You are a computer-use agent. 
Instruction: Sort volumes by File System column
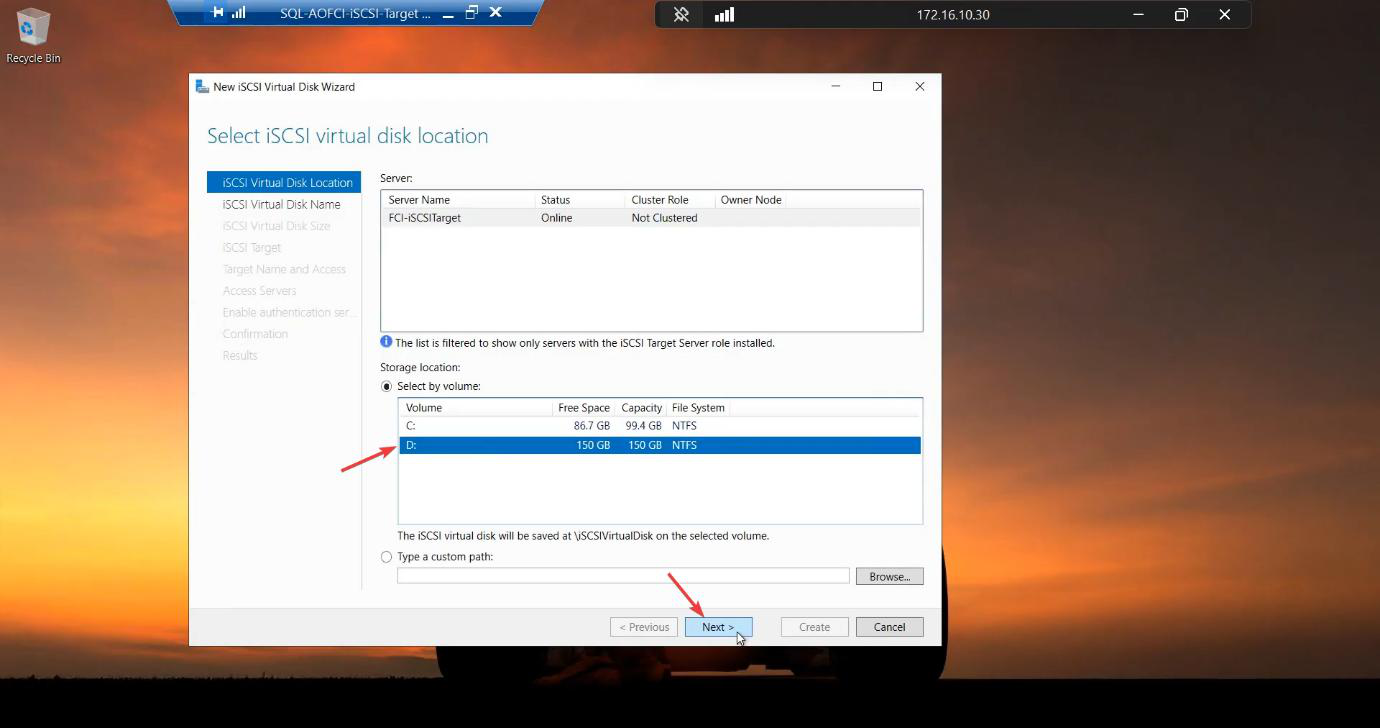pos(698,408)
